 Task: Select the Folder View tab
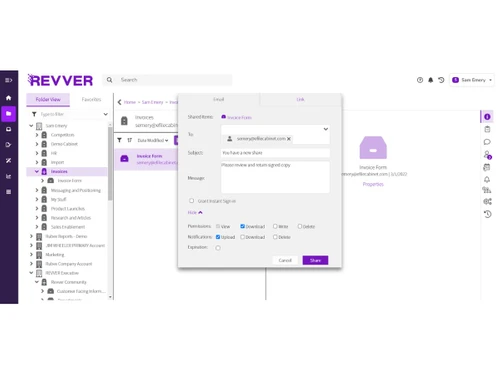pyautogui.click(x=48, y=99)
